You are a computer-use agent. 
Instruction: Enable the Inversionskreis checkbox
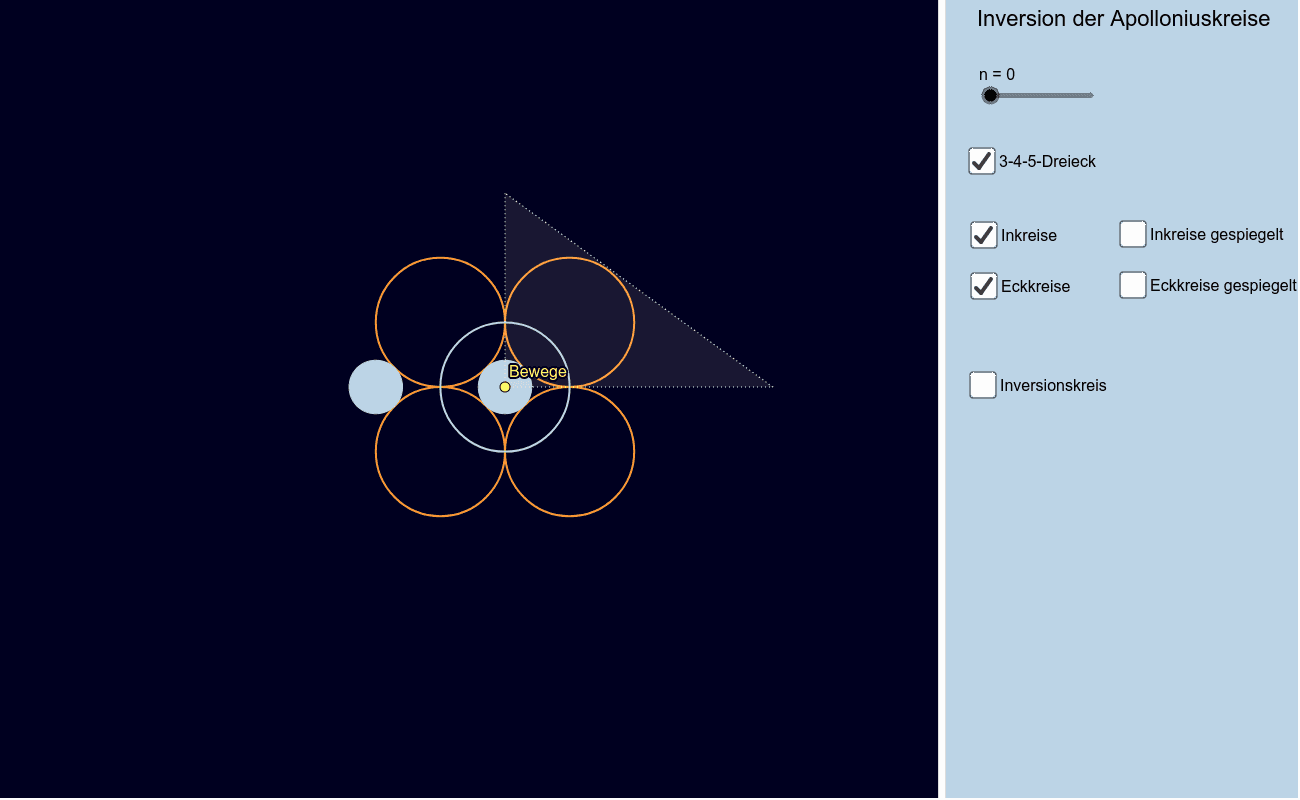click(983, 385)
